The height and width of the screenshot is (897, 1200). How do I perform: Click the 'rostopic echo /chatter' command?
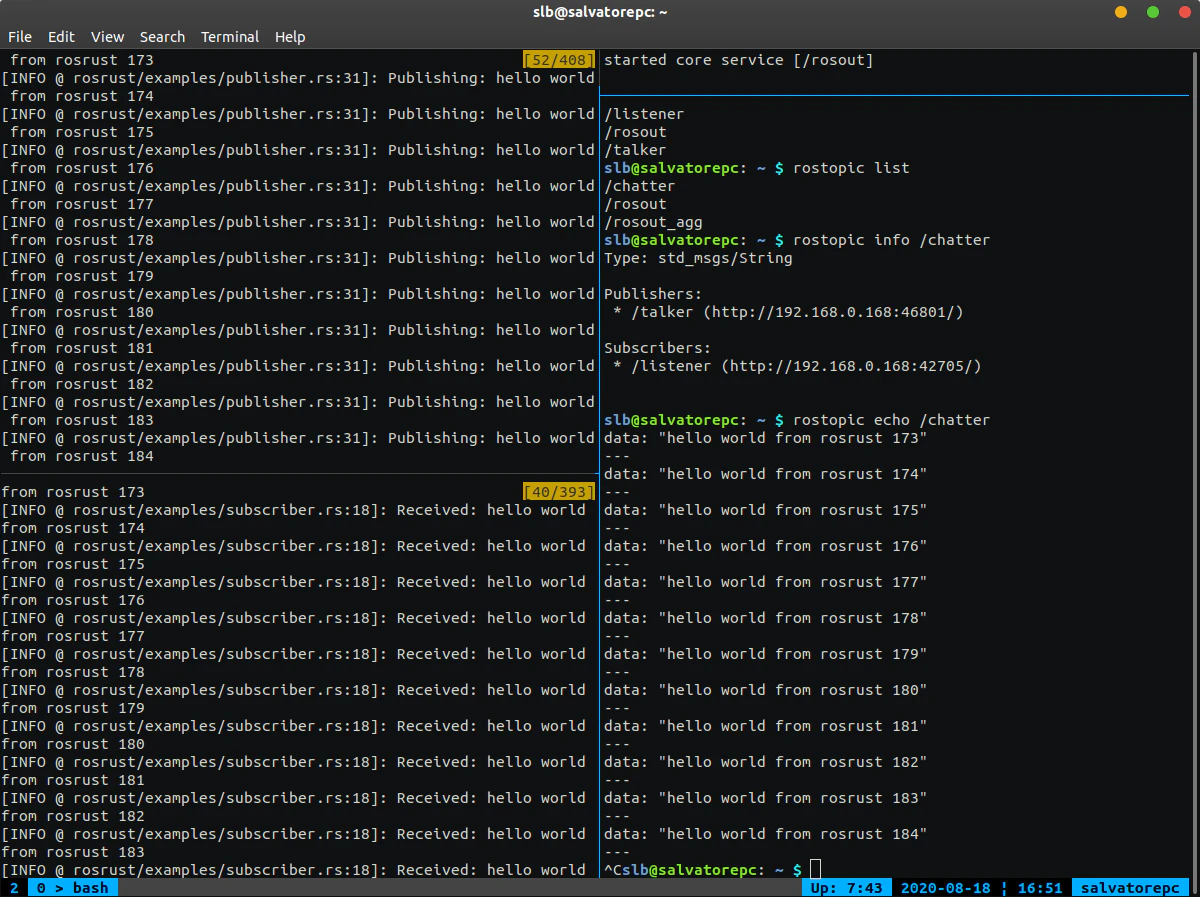[x=891, y=420]
